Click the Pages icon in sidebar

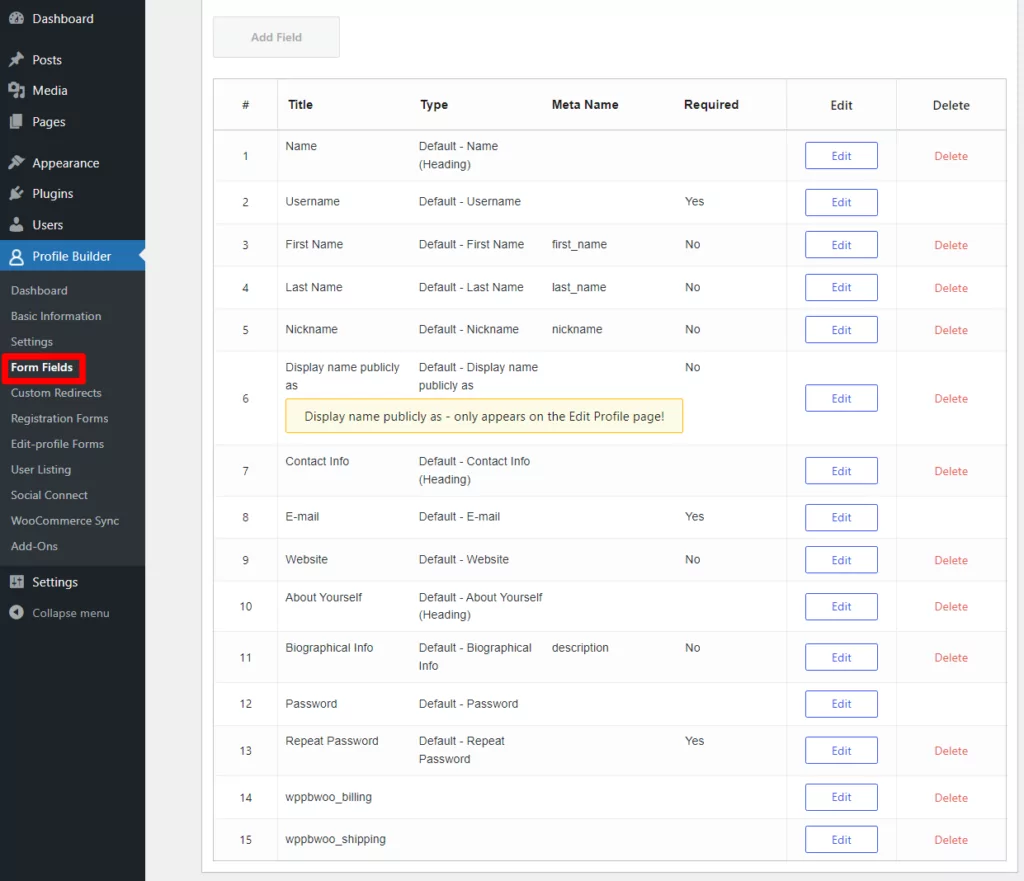(x=16, y=121)
